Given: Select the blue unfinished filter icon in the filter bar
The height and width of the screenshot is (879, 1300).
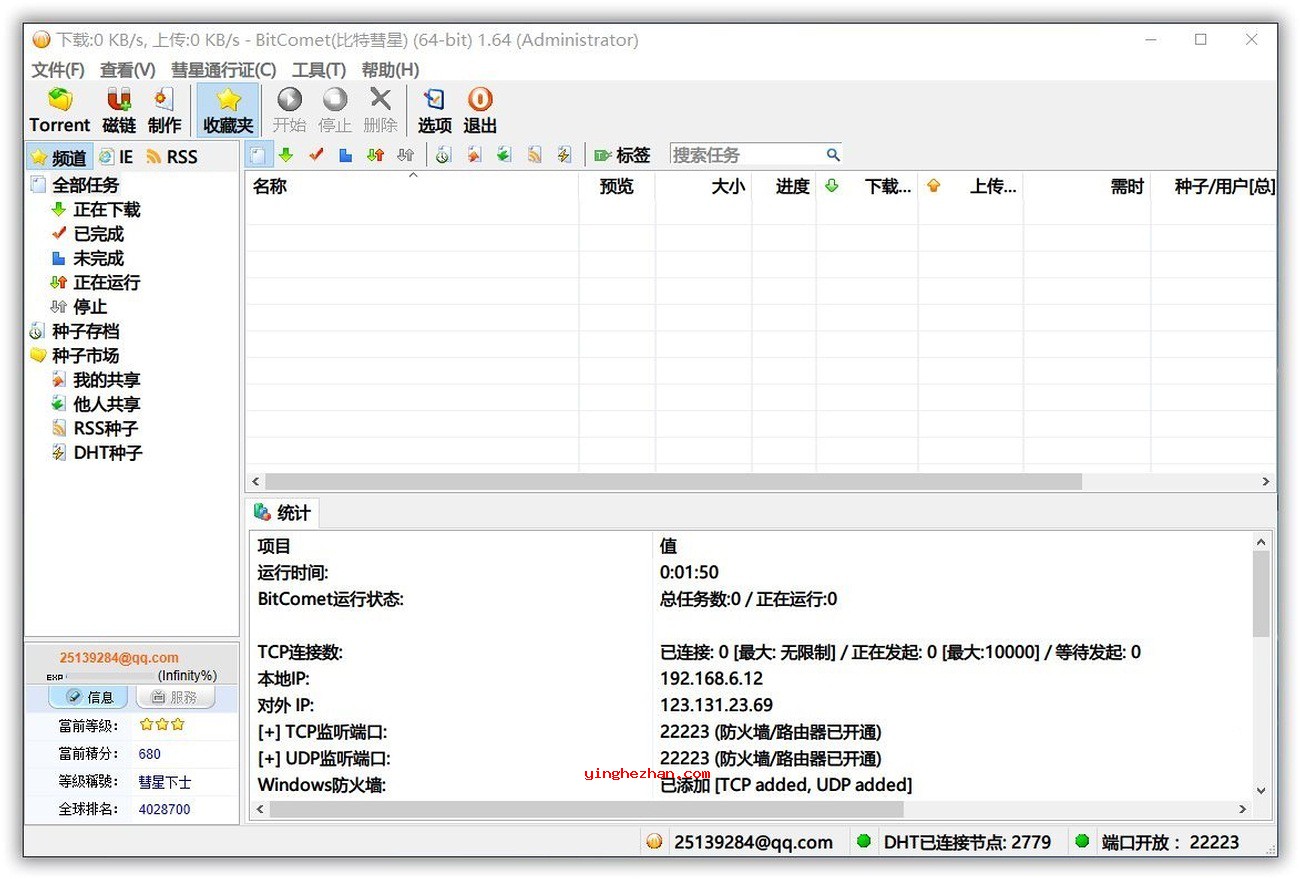Looking at the screenshot, I should tap(345, 155).
